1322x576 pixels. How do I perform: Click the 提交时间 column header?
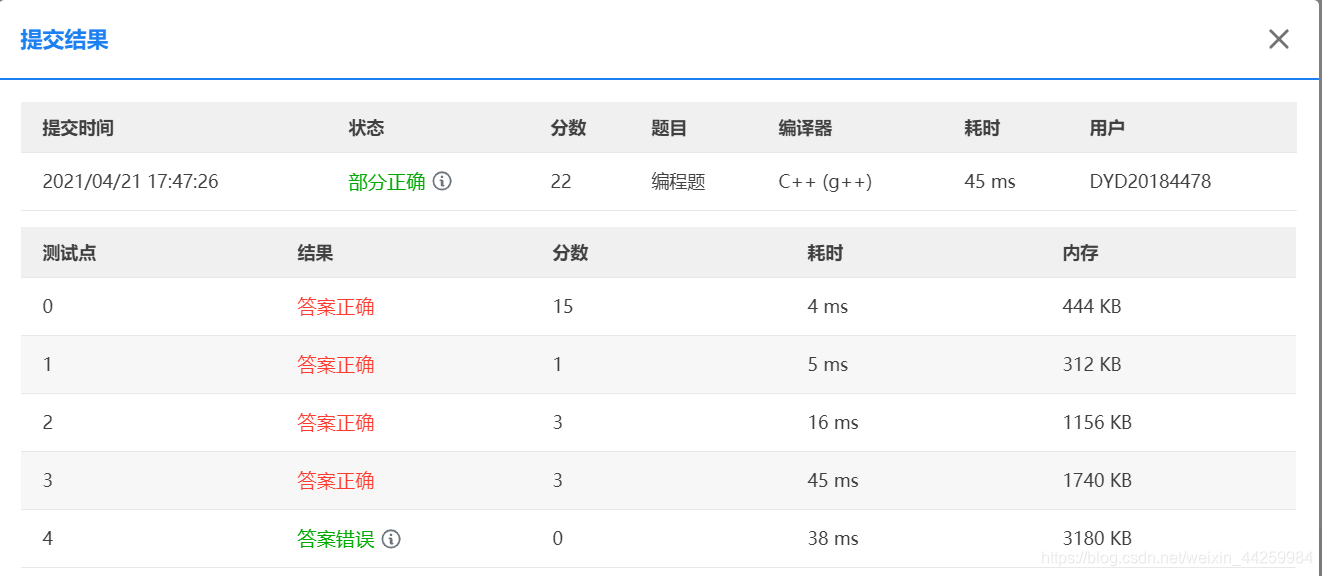tap(77, 128)
